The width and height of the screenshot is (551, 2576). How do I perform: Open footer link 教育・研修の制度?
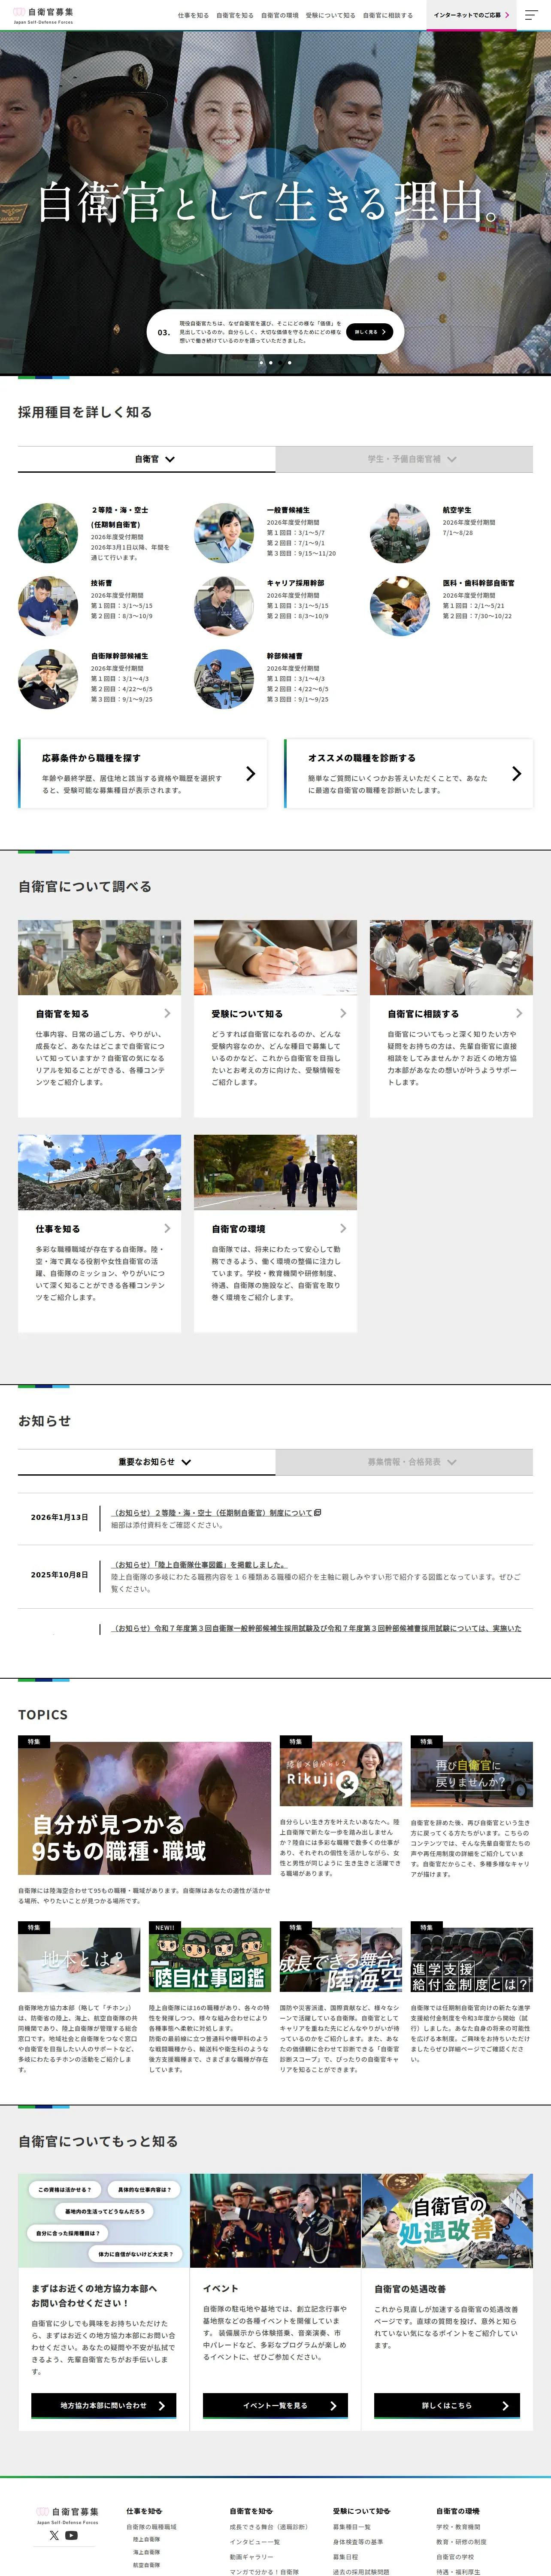[461, 2542]
